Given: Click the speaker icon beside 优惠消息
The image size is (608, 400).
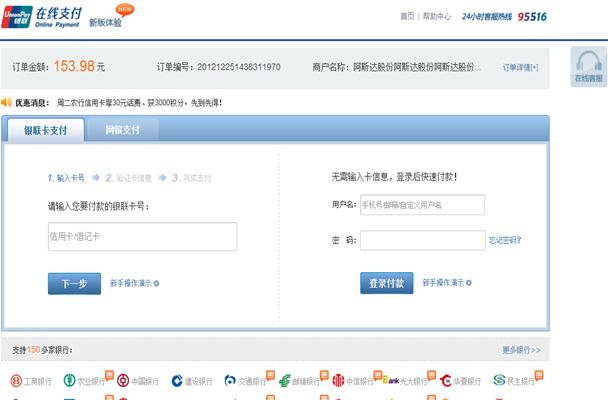Looking at the screenshot, I should click(7, 102).
